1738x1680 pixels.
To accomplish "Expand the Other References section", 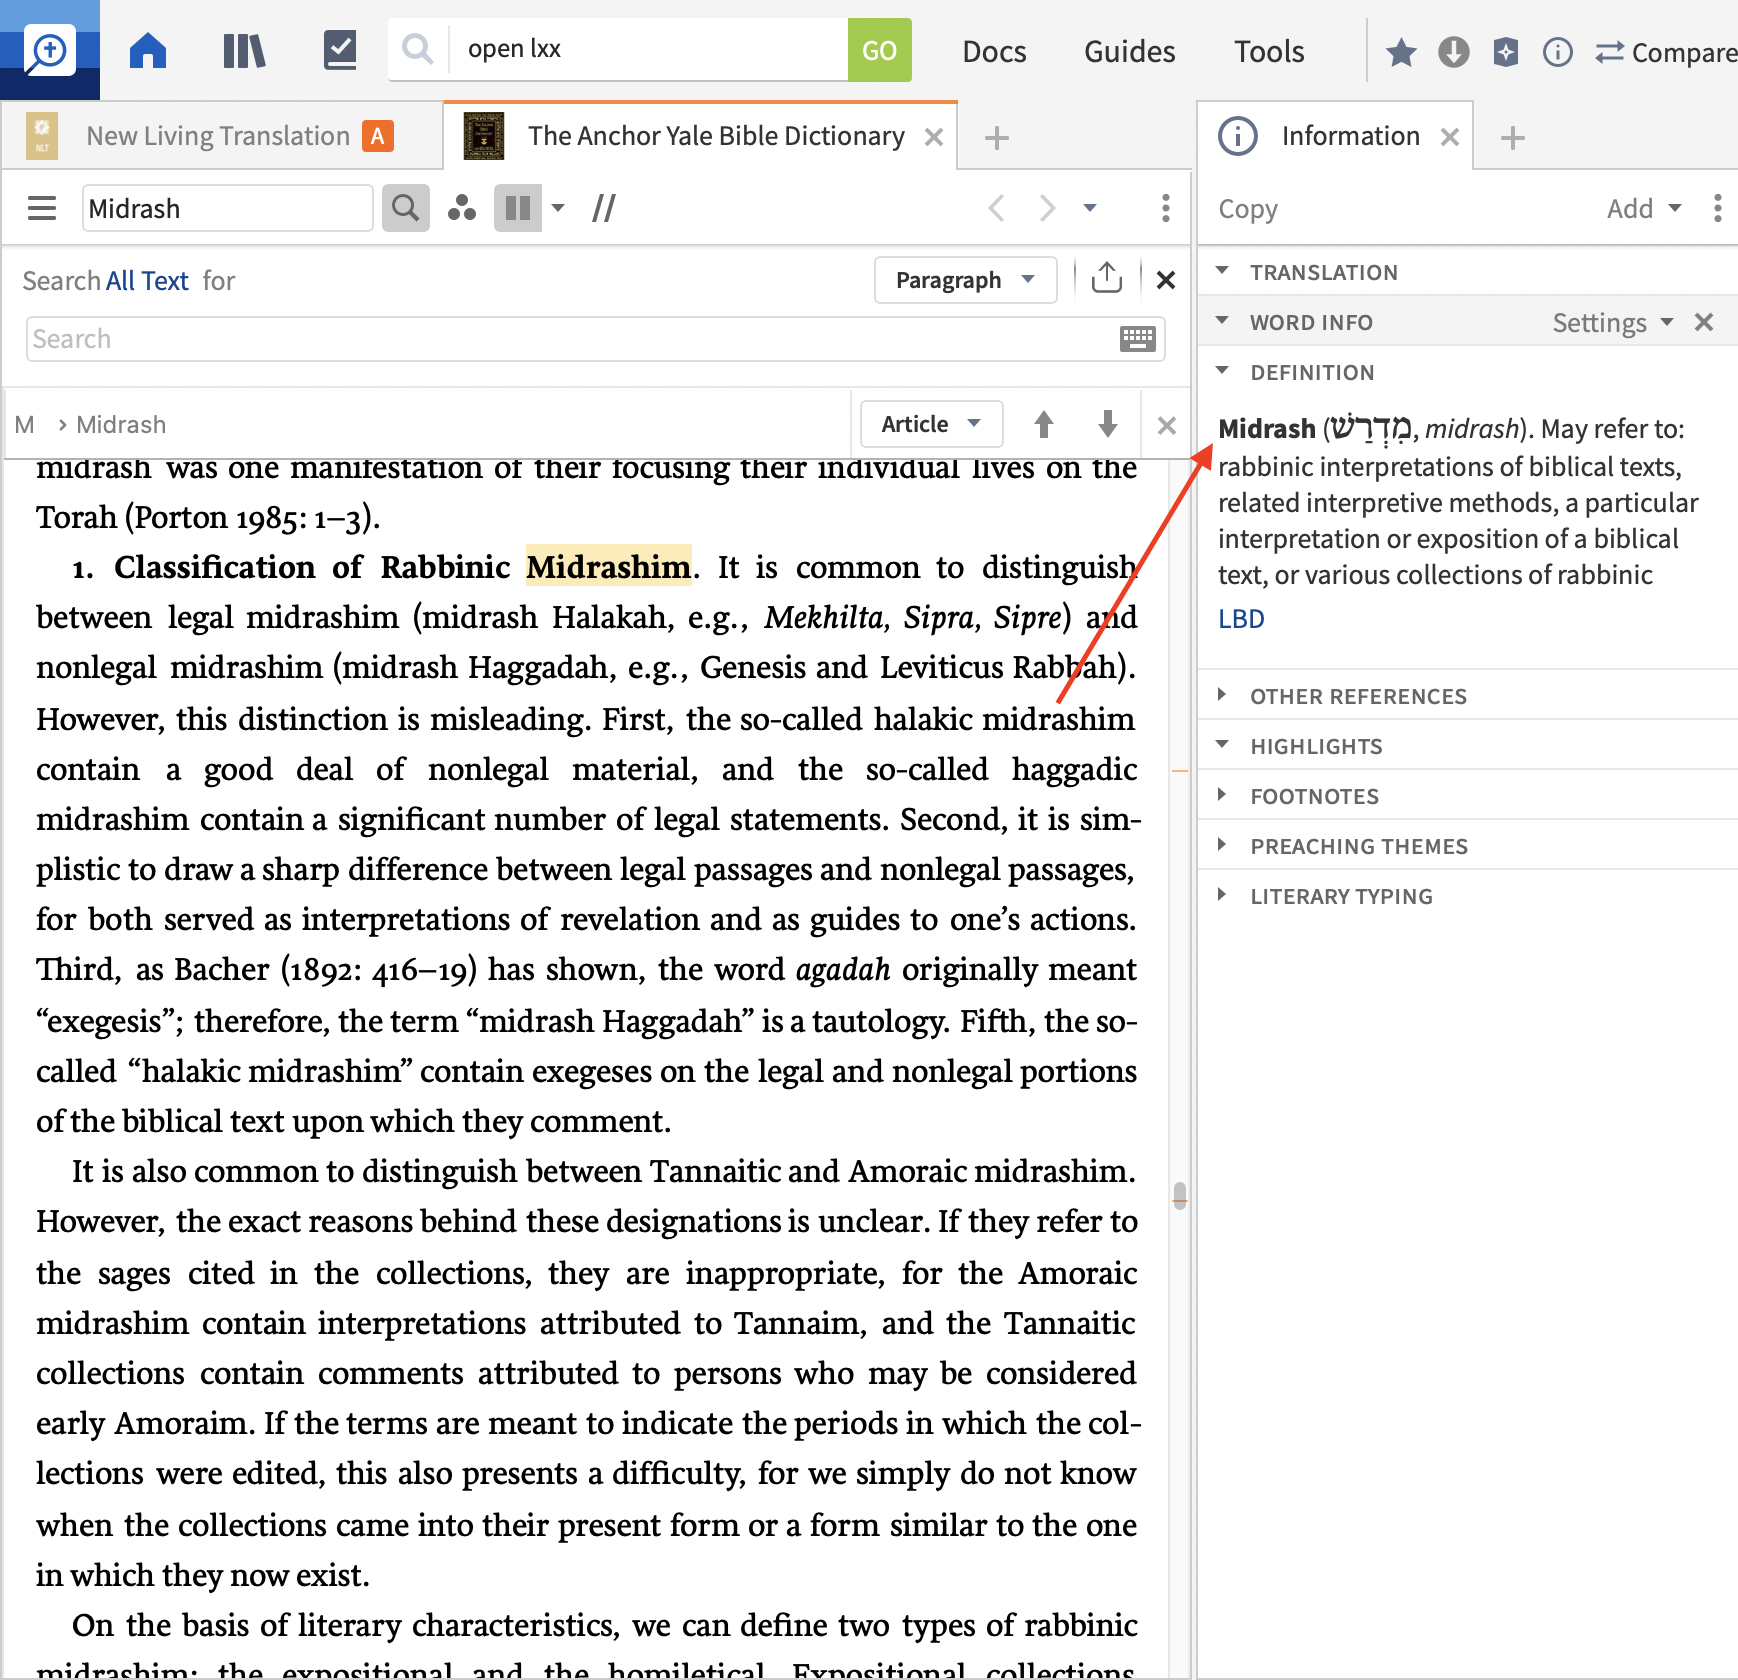I will pos(1222,695).
